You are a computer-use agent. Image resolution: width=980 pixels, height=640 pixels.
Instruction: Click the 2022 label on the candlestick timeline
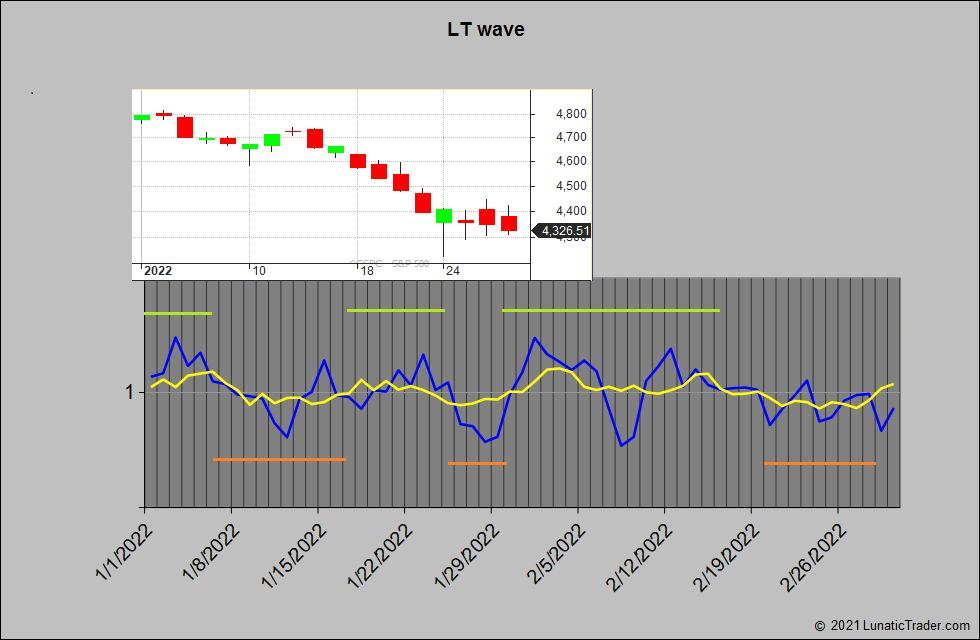coord(158,270)
